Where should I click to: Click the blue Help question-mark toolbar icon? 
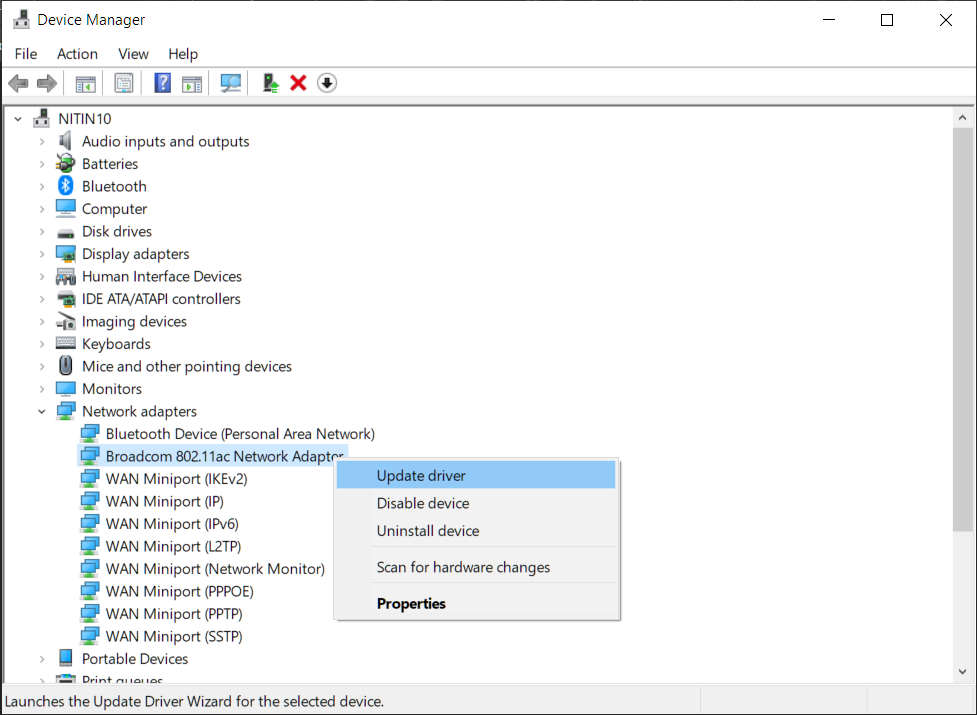(x=163, y=83)
